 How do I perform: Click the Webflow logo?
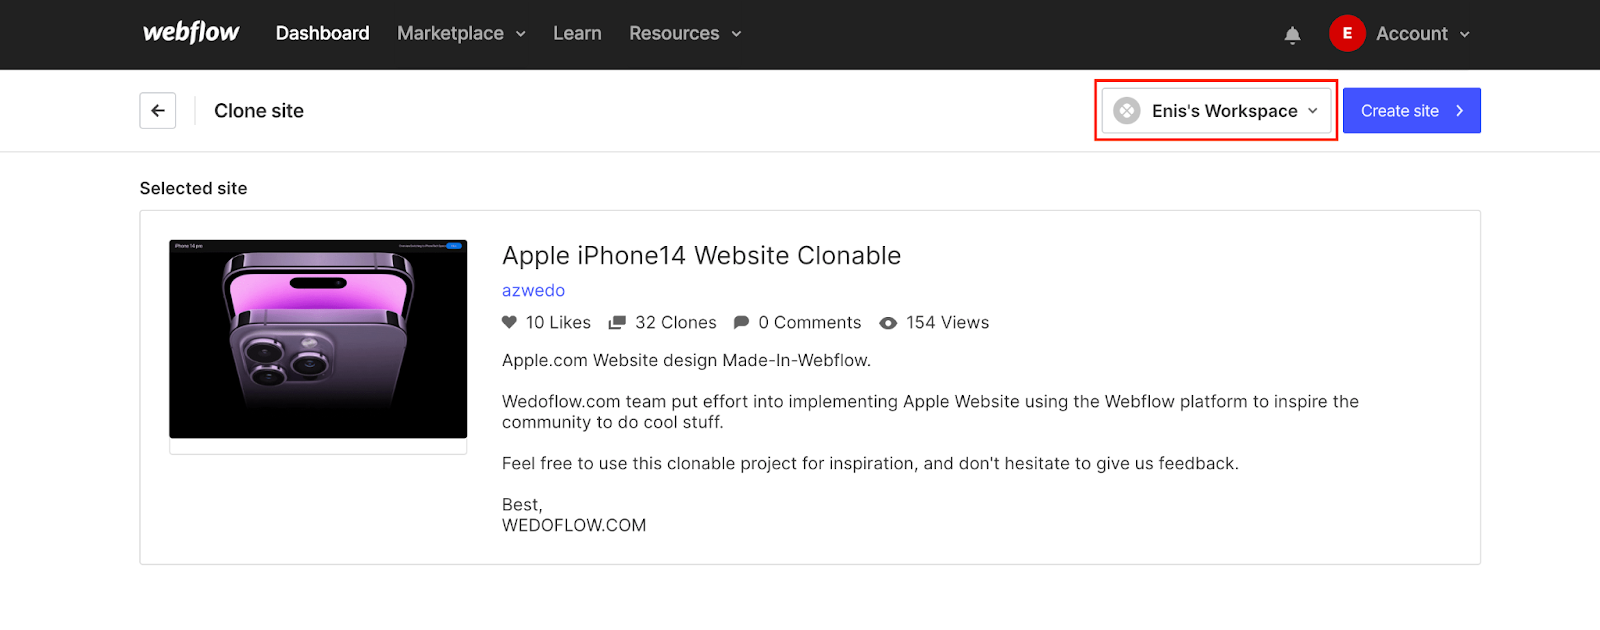pos(191,33)
